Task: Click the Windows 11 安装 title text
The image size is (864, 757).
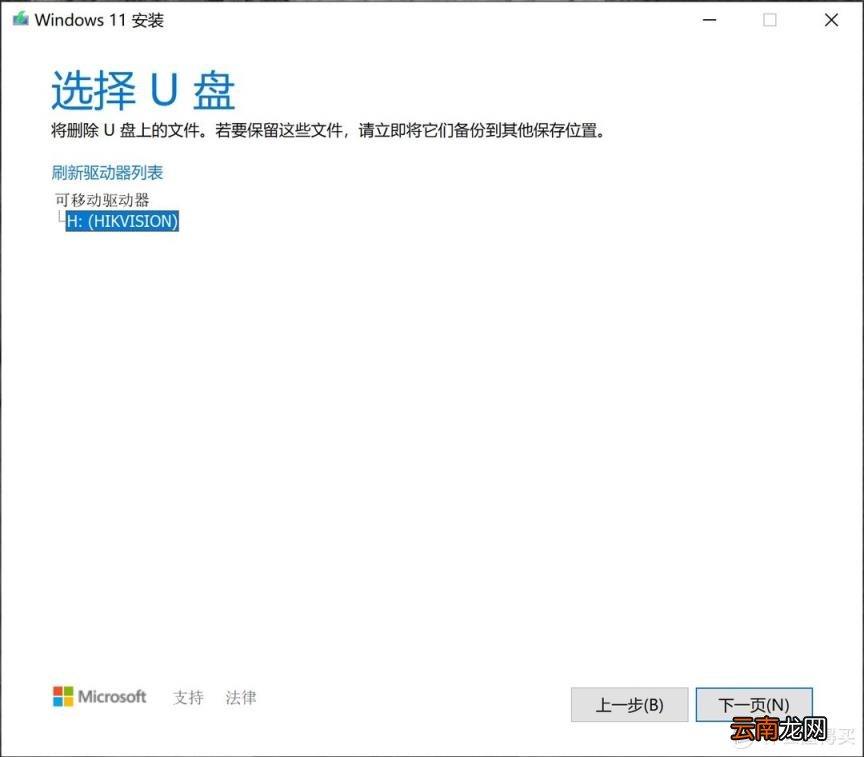Action: [99, 20]
